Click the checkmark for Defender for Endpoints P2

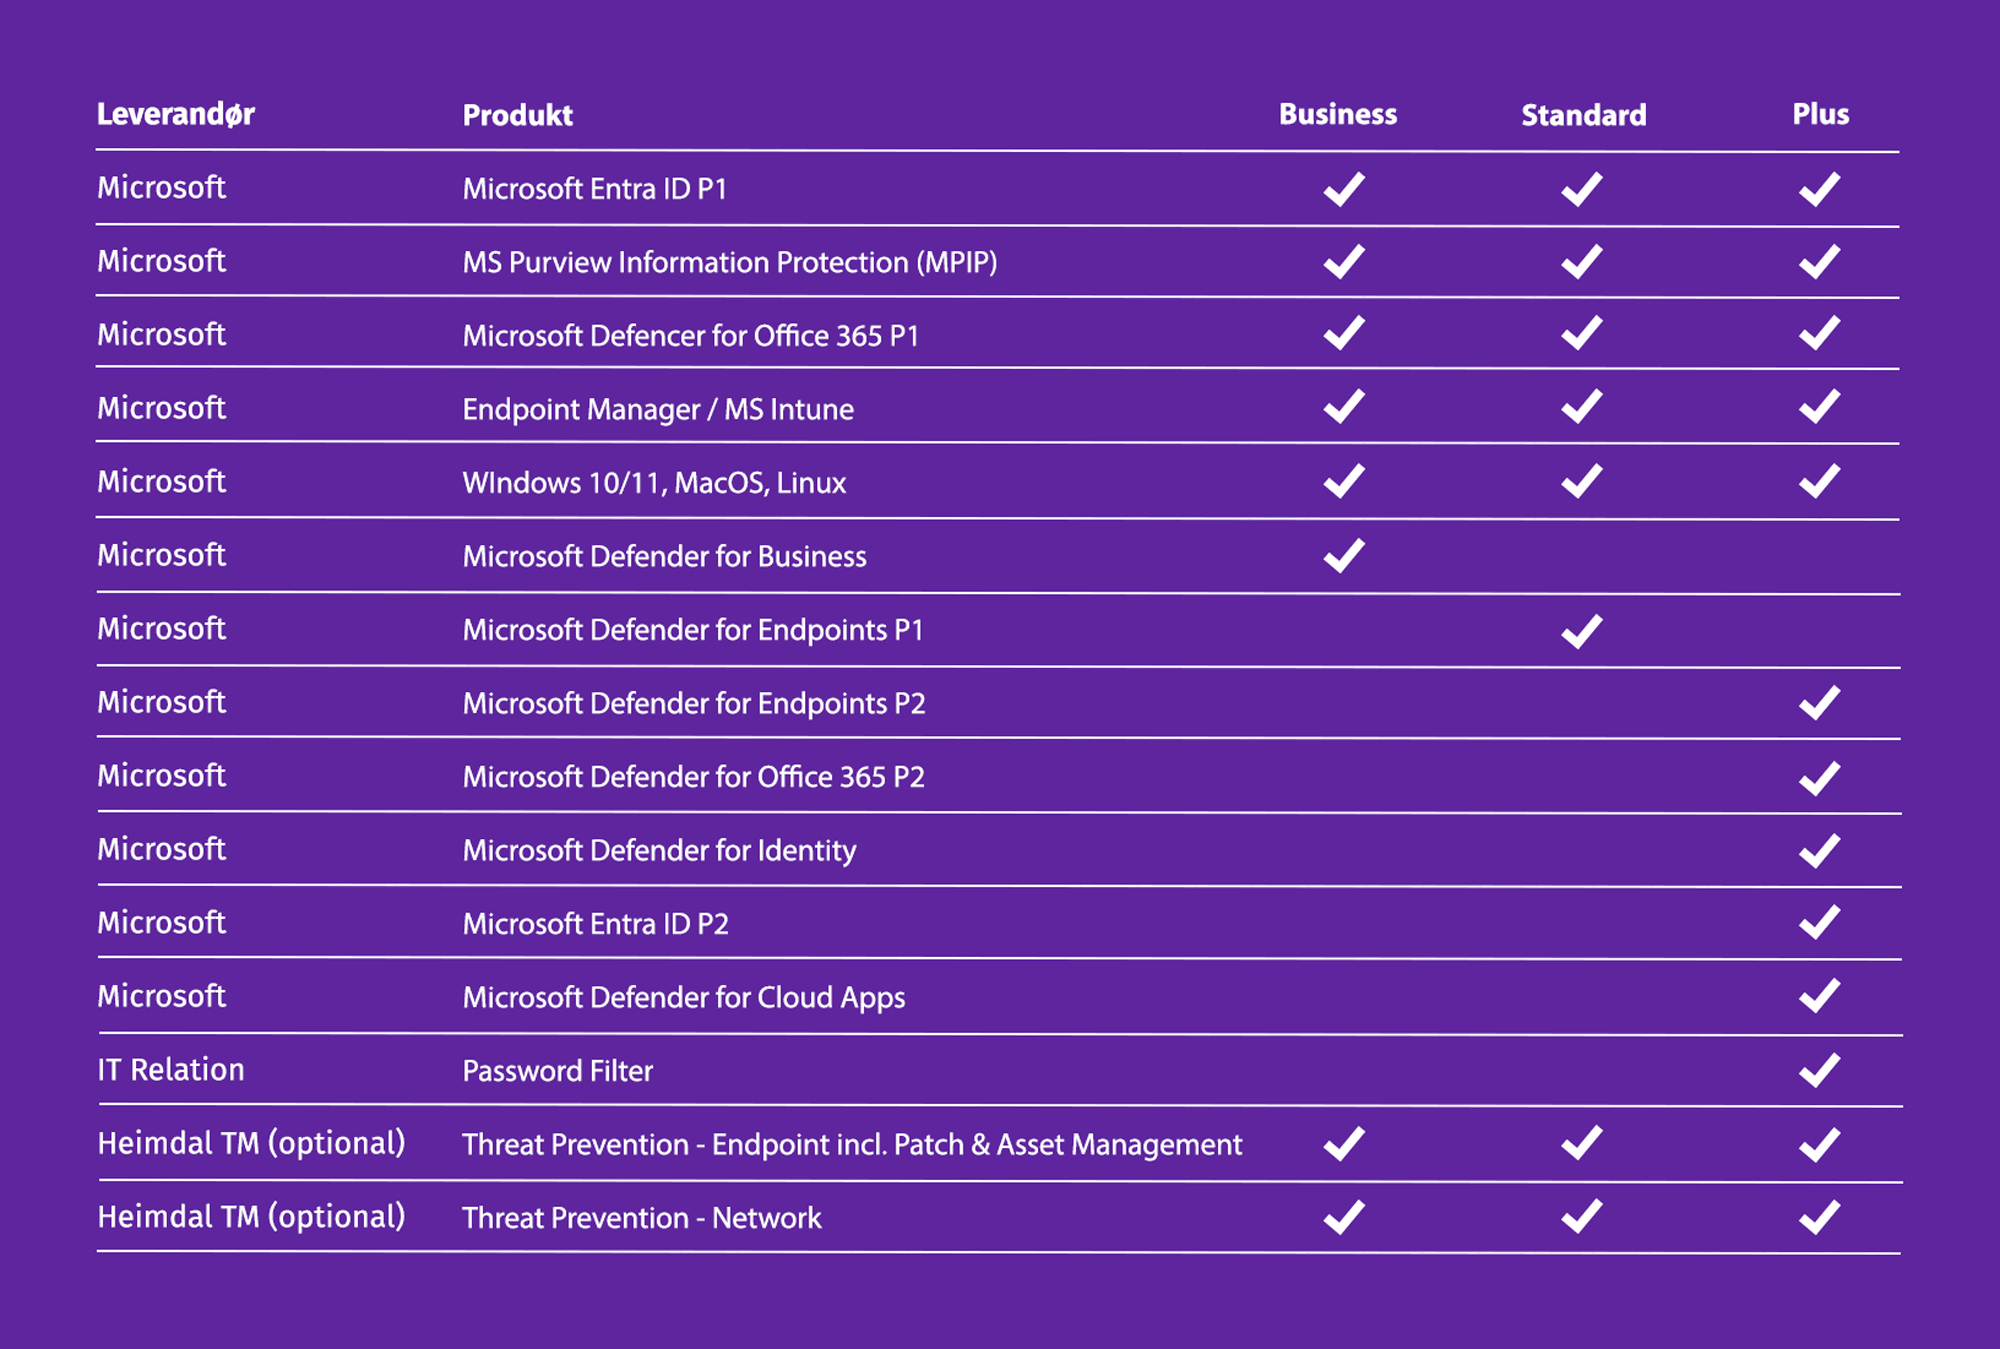[1819, 703]
